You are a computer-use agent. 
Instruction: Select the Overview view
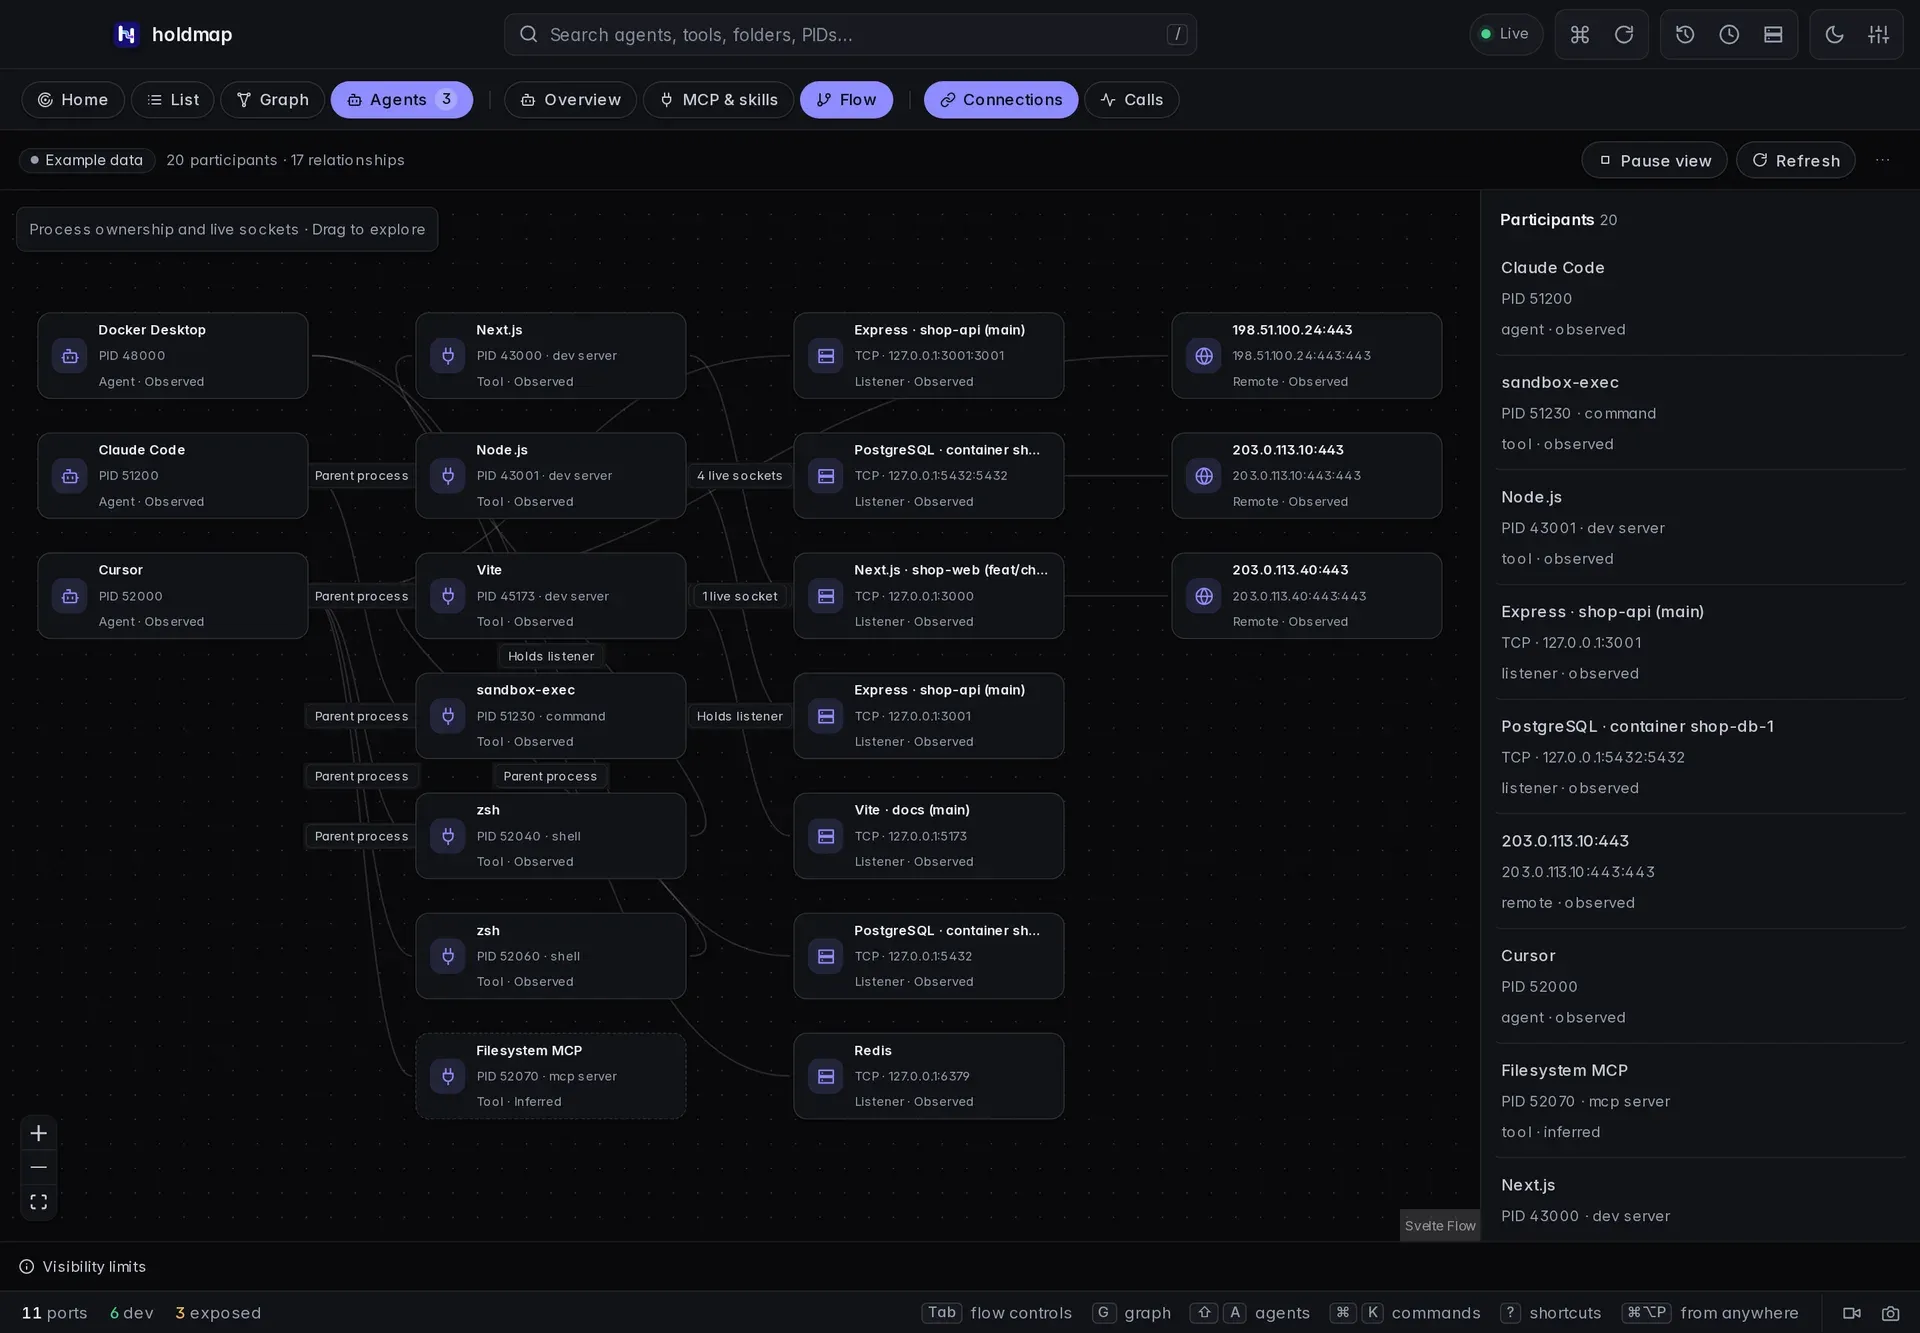pyautogui.click(x=570, y=100)
